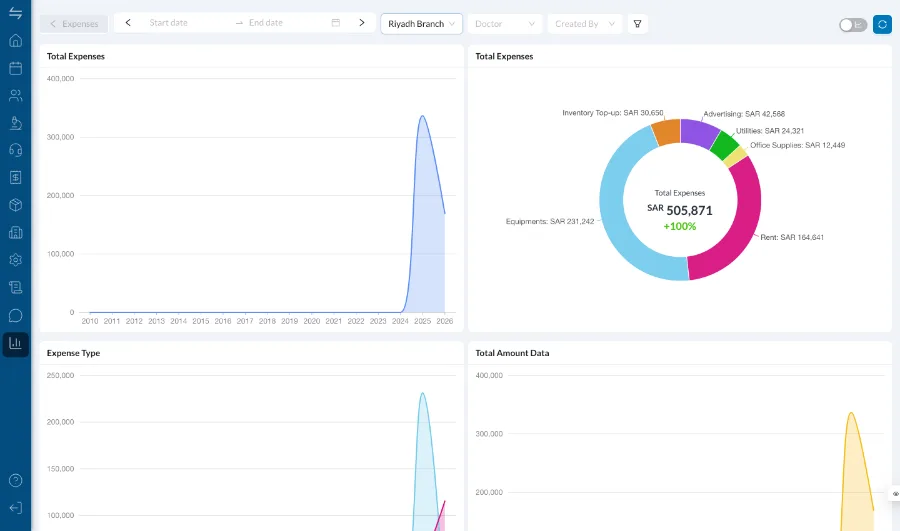Image resolution: width=900 pixels, height=531 pixels.
Task: Click the eye icon at right edge
Action: coord(895,494)
